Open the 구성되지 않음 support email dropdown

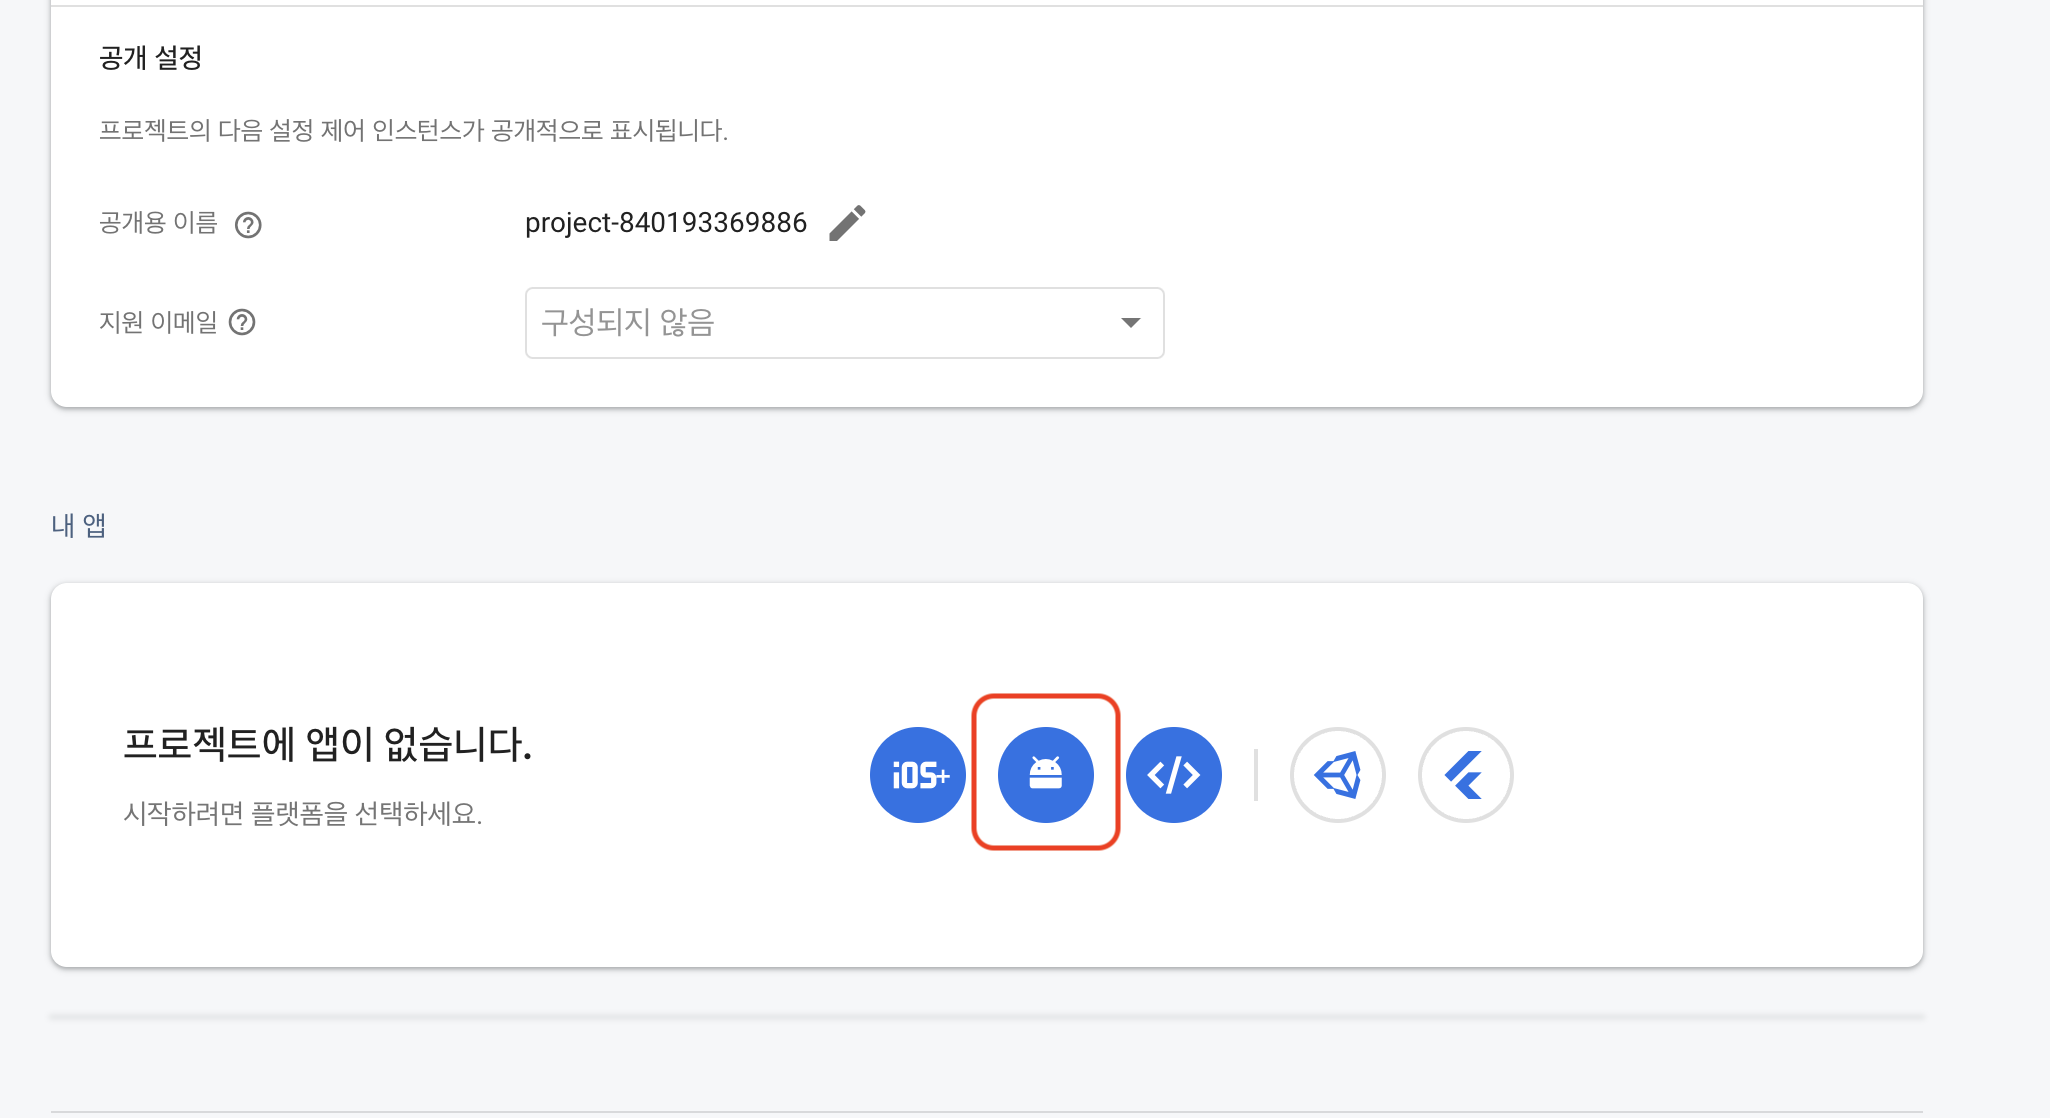[x=820, y=323]
